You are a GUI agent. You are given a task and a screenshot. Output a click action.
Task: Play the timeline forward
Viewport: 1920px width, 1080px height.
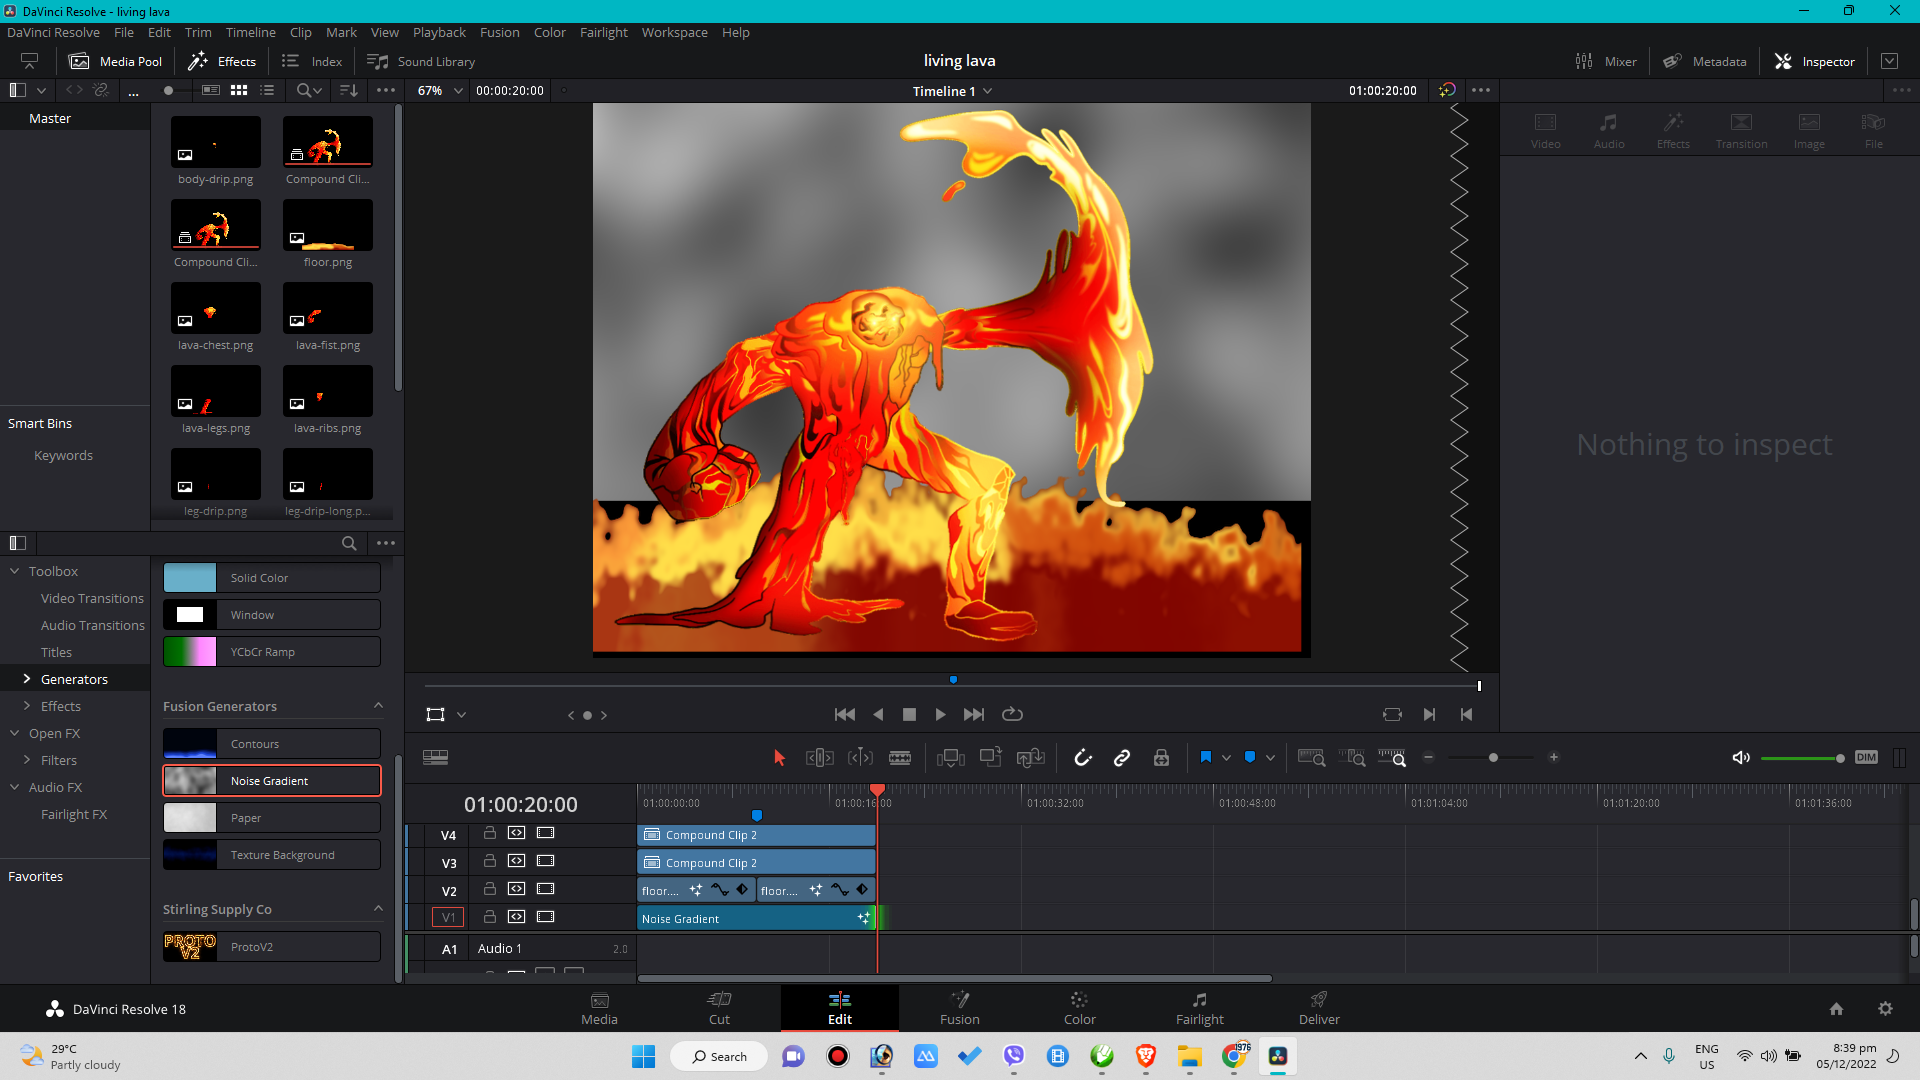pos(940,715)
